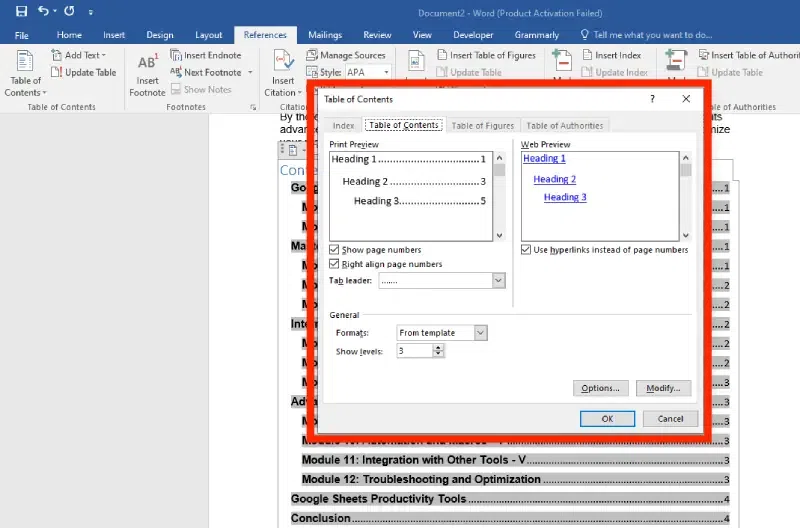Viewport: 800px width, 528px height.
Task: Click the dialog Help question mark
Action: 652,99
